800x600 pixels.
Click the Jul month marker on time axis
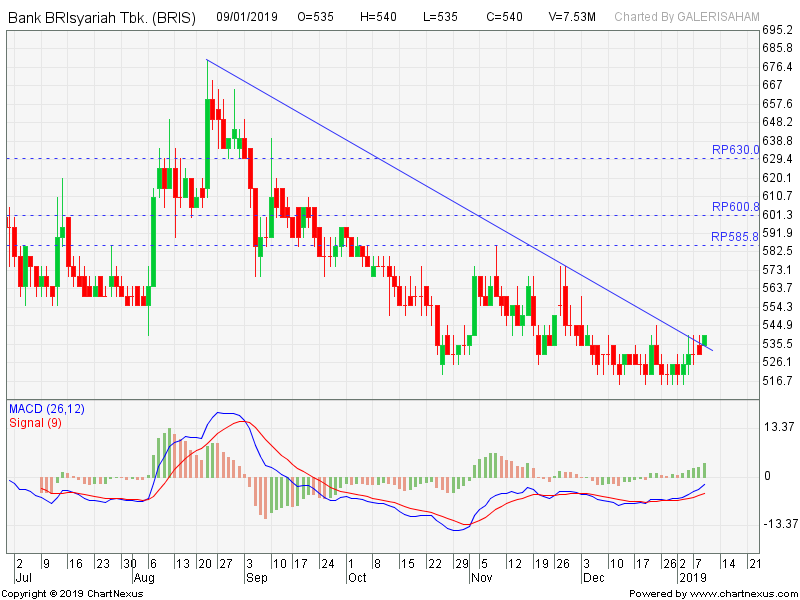pyautogui.click(x=24, y=578)
